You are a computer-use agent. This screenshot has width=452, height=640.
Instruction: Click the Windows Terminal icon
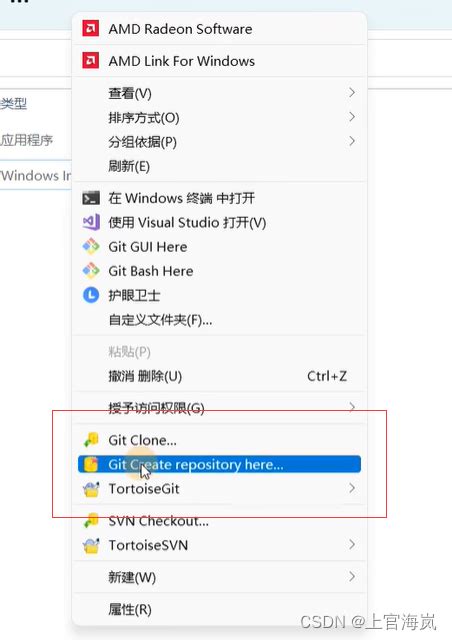point(91,198)
